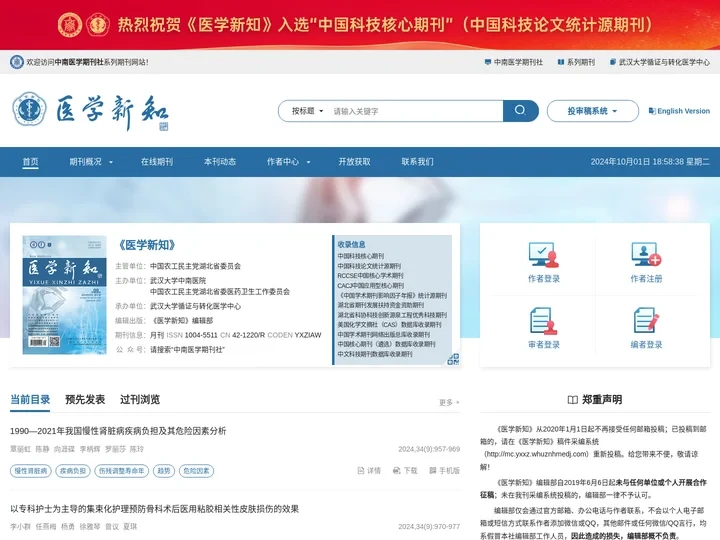This screenshot has width=720, height=540.
Task: Click the journal cover thumbnail
Action: (x=64, y=295)
